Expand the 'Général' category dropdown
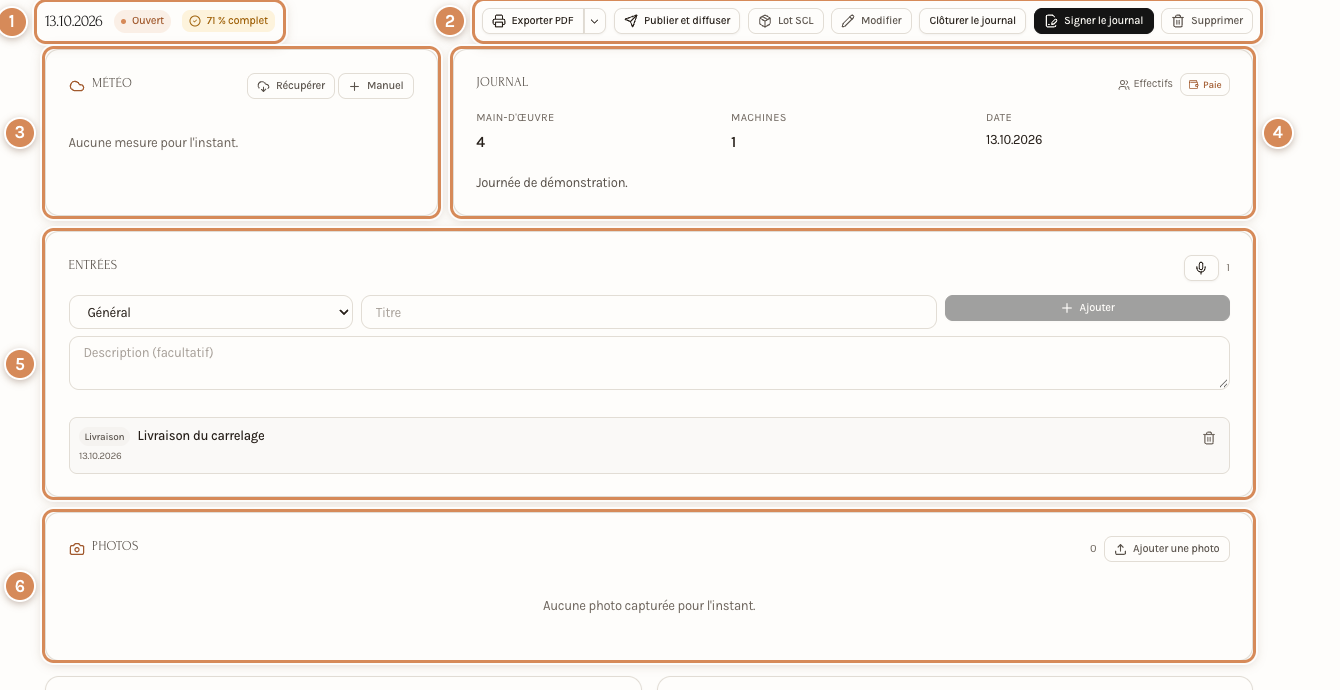1340x690 pixels. [211, 312]
